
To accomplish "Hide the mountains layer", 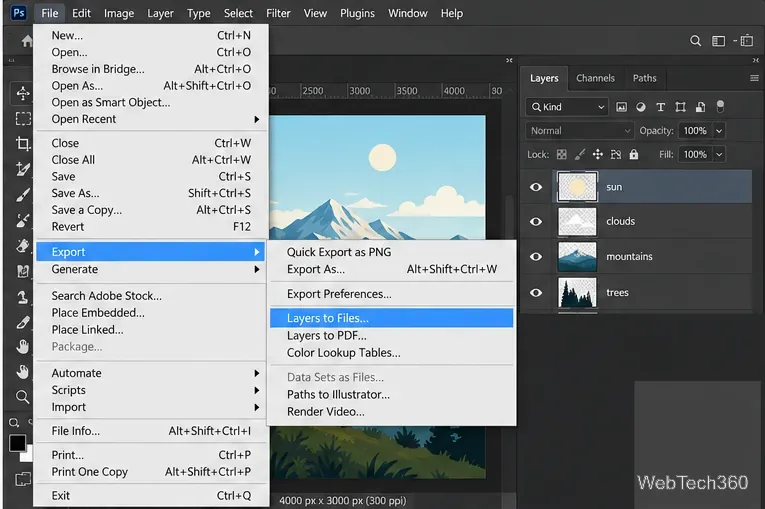I will tap(536, 257).
